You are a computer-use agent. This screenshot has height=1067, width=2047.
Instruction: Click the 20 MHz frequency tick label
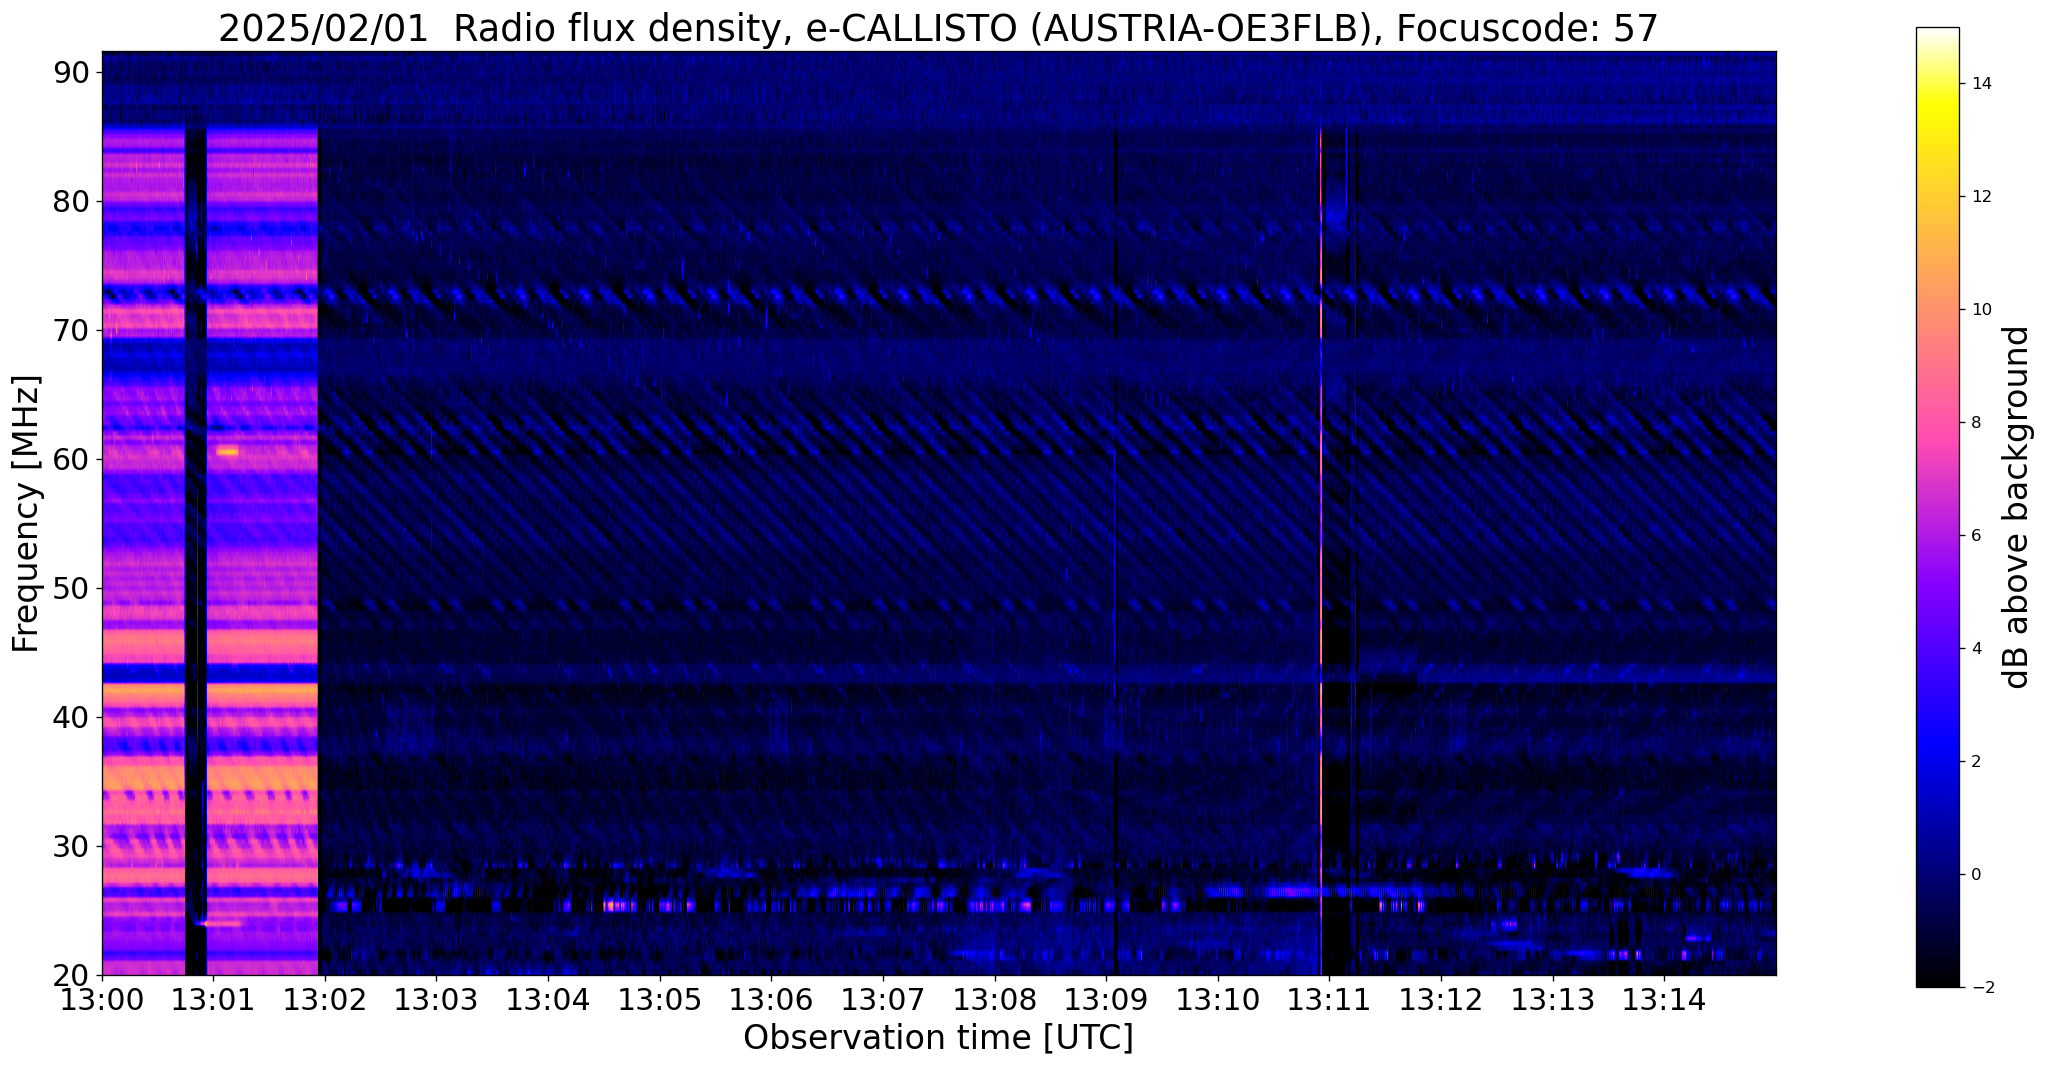click(x=71, y=975)
